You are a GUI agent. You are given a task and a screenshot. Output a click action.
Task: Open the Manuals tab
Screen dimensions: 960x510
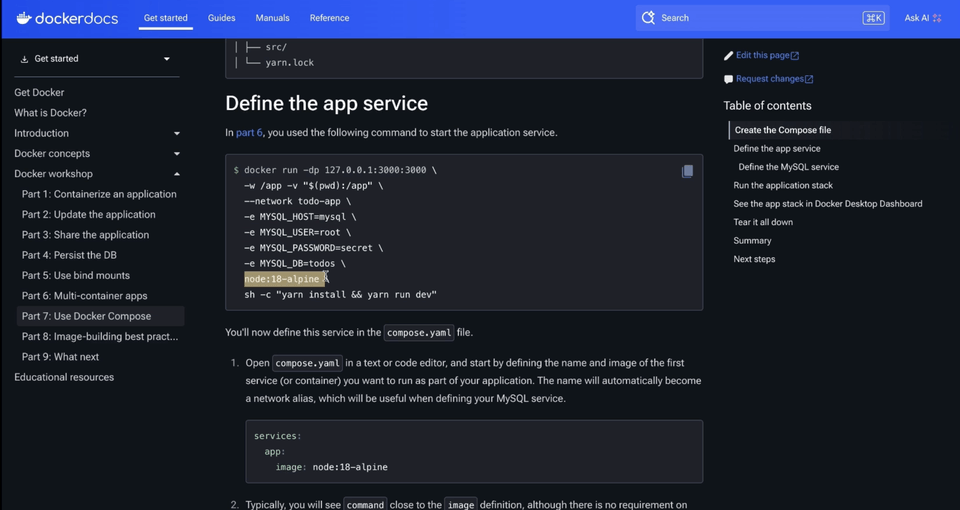click(x=272, y=18)
